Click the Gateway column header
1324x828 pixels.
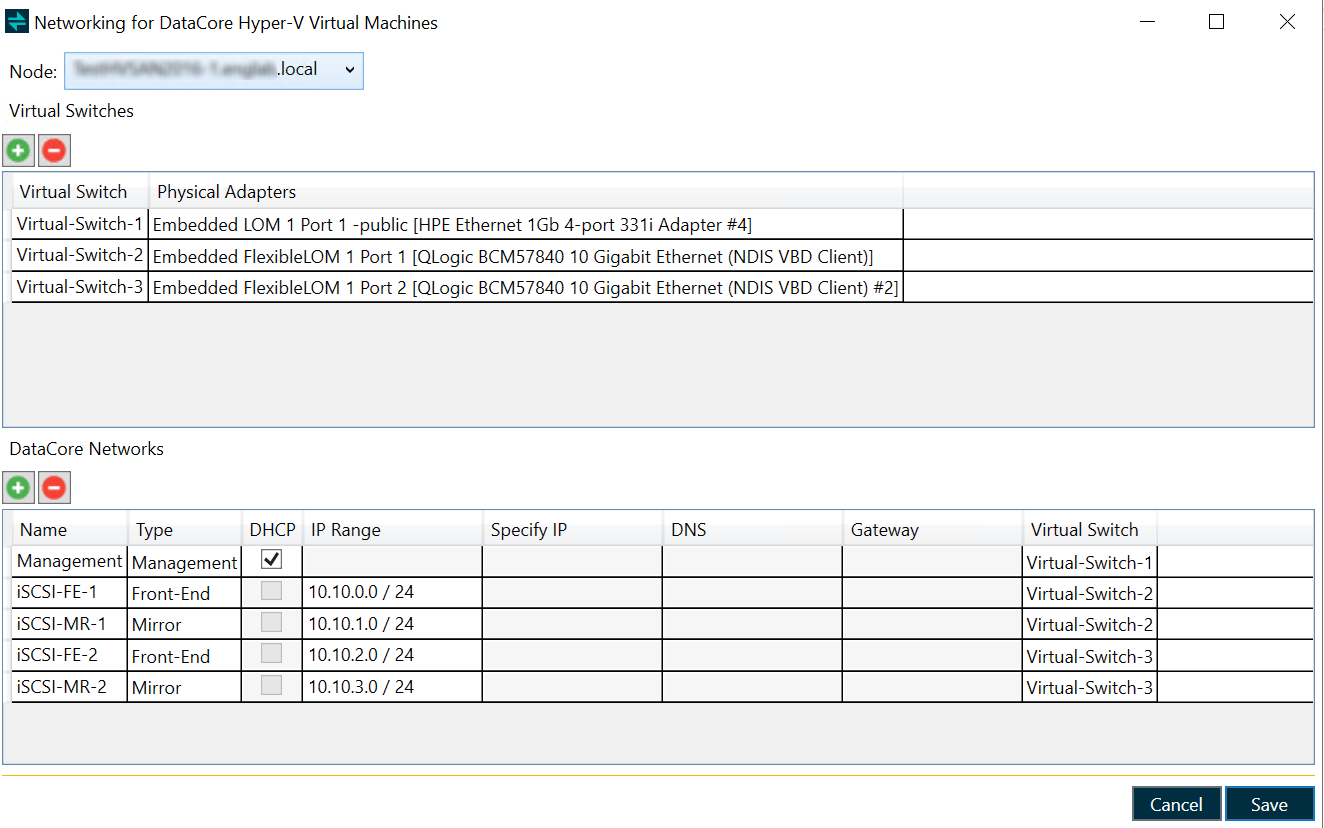(x=932, y=529)
